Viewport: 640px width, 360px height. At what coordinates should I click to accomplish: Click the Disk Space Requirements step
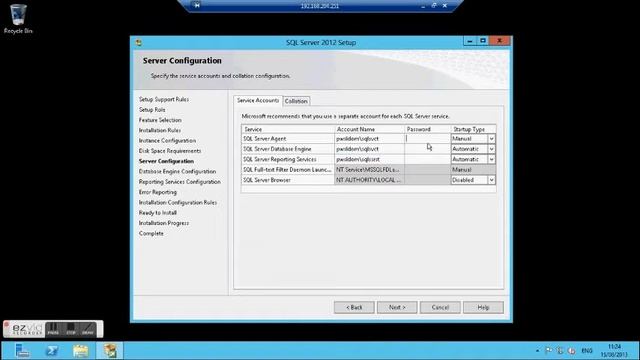pos(170,151)
